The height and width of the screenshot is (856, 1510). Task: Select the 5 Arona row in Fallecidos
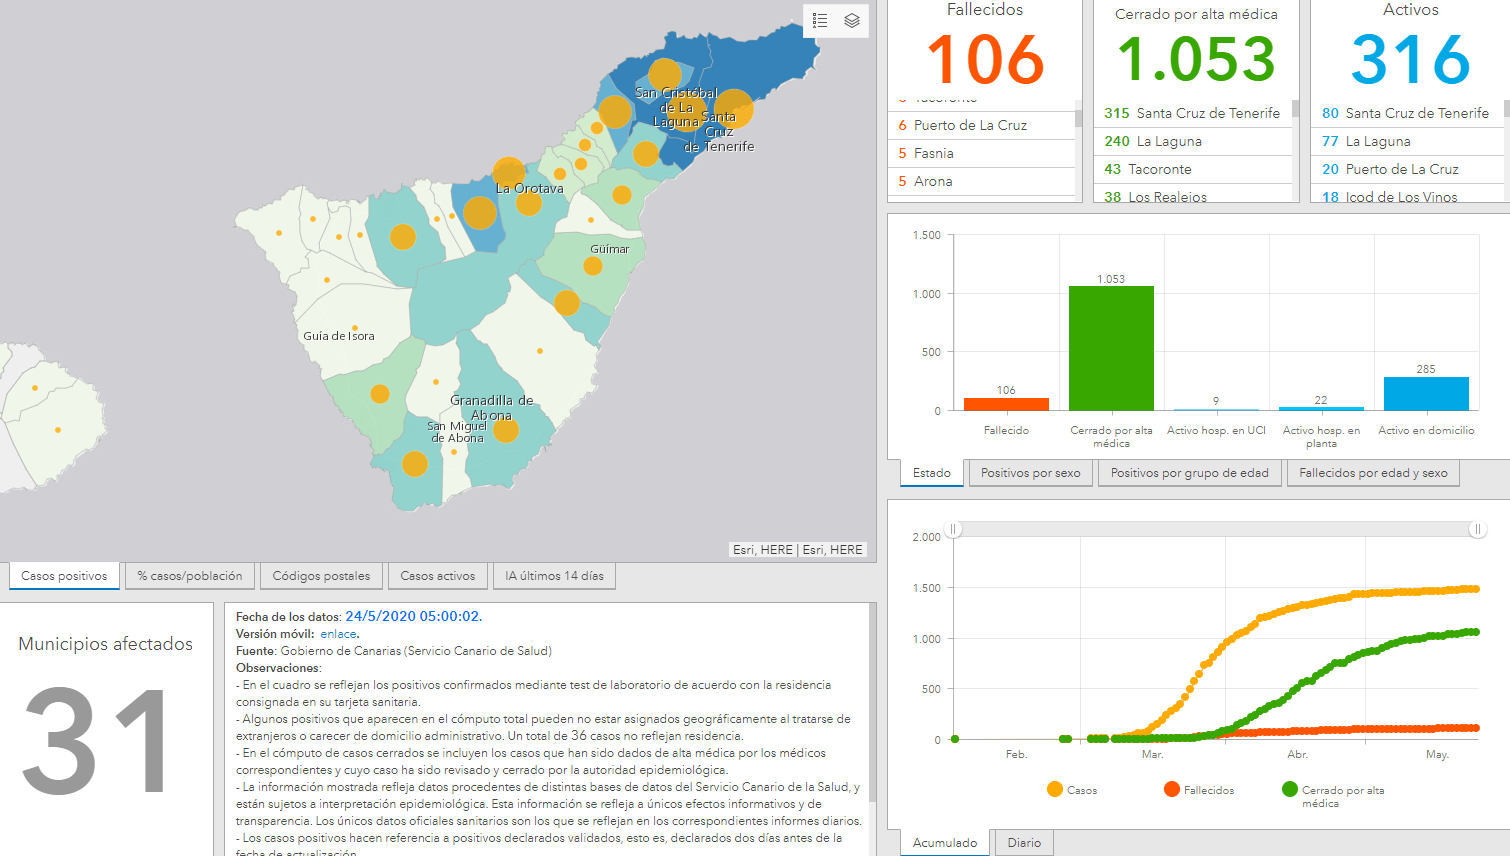[x=982, y=181]
